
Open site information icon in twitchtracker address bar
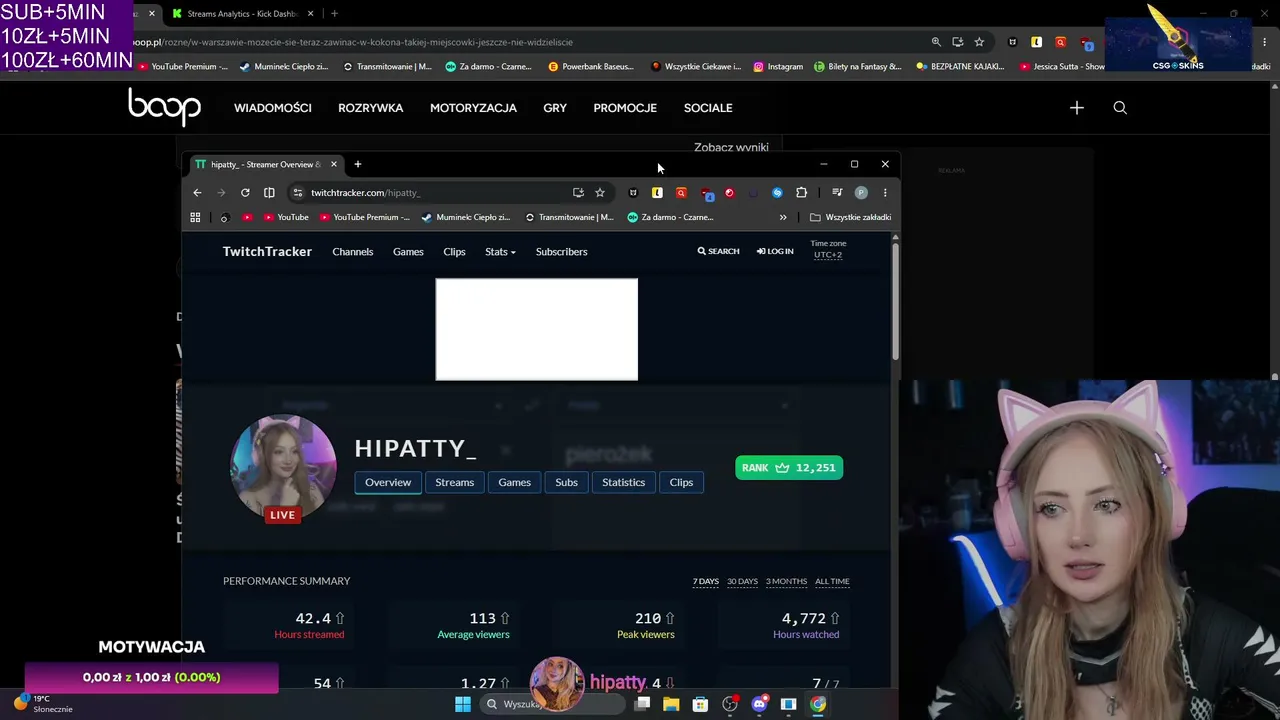[x=297, y=193]
